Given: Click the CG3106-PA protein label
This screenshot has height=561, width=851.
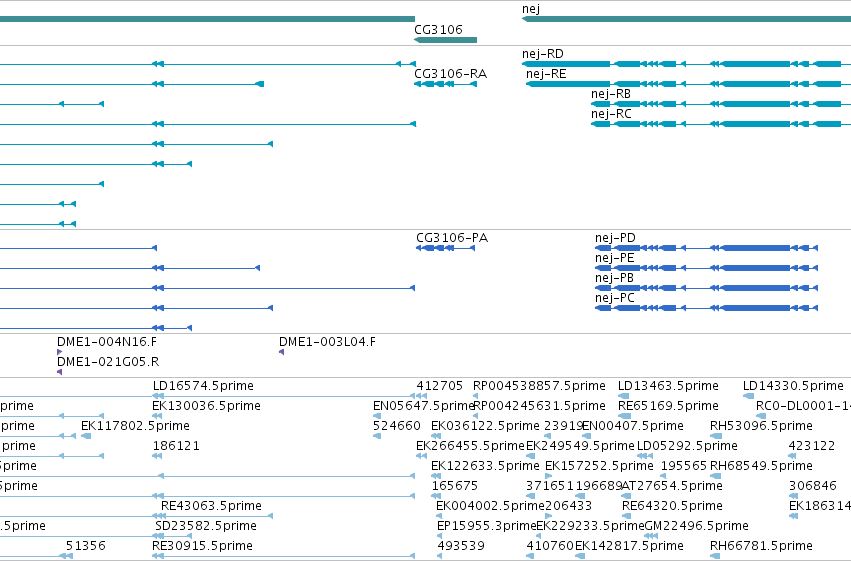Looking at the screenshot, I should (452, 238).
